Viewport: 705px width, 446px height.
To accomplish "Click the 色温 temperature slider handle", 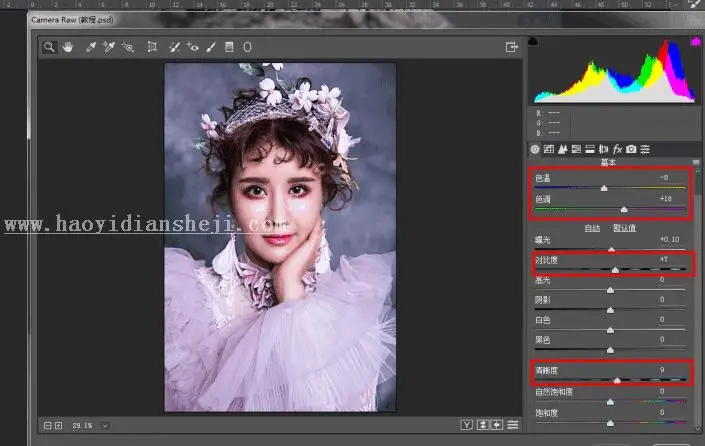I will click(x=604, y=188).
